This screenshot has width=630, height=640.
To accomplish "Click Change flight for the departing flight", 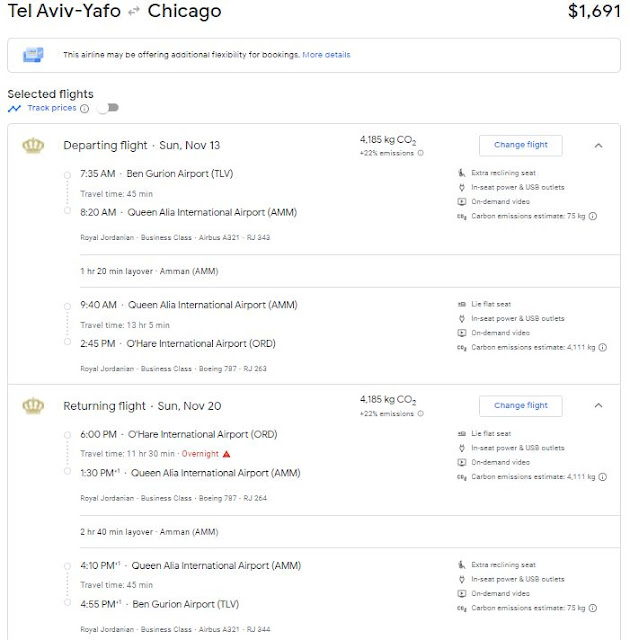I will point(520,145).
